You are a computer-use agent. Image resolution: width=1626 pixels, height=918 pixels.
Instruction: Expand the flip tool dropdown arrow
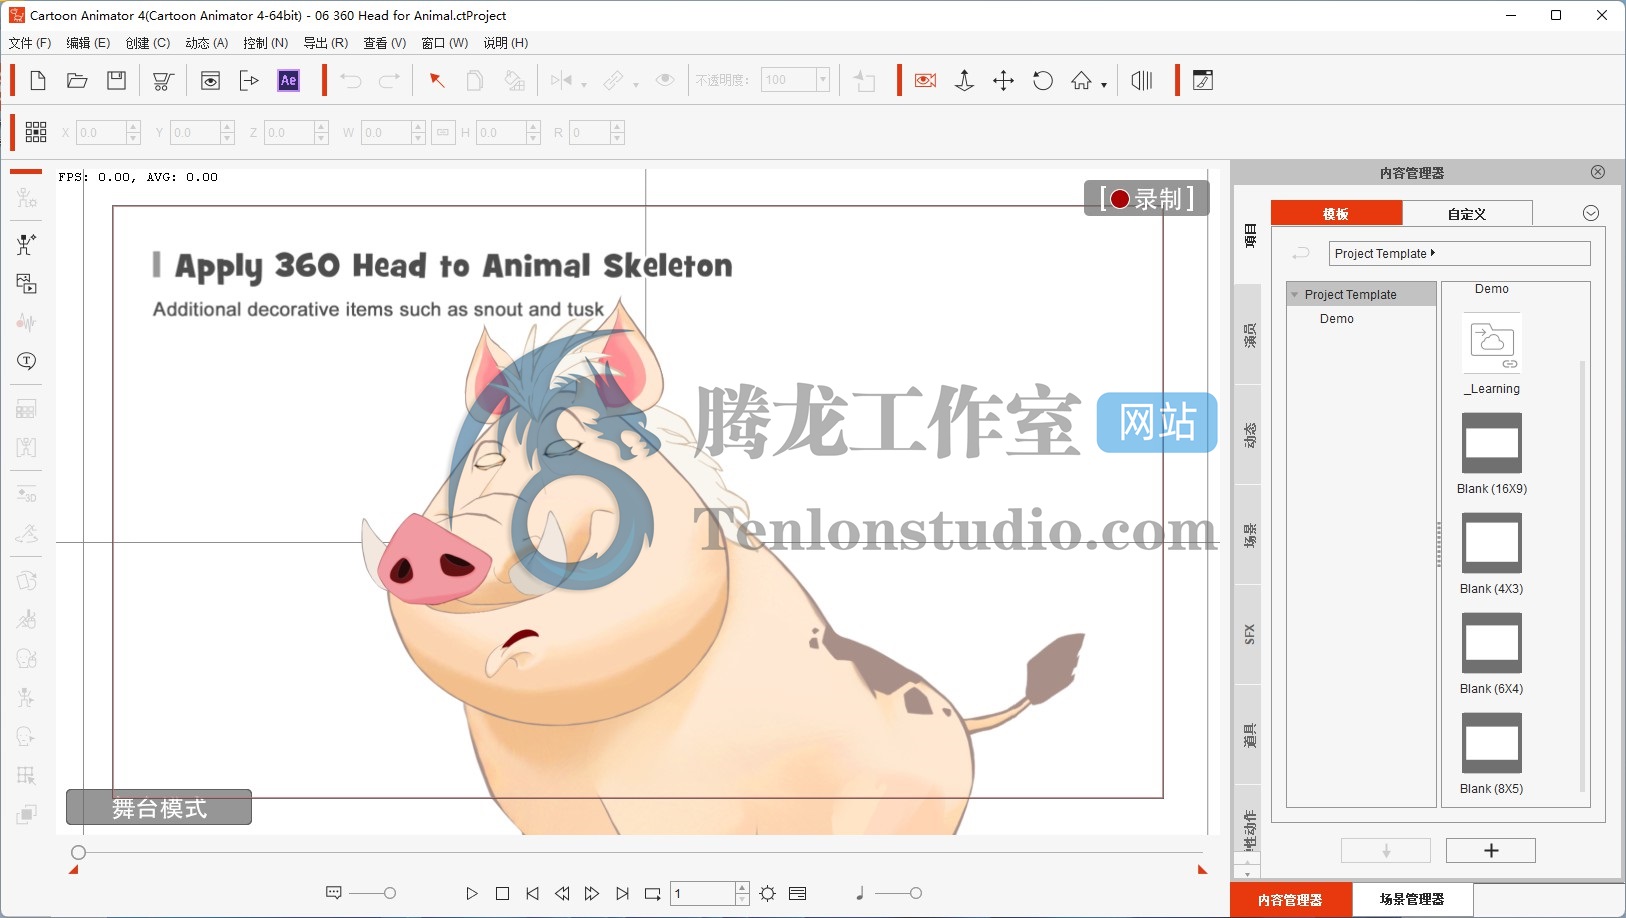(584, 85)
